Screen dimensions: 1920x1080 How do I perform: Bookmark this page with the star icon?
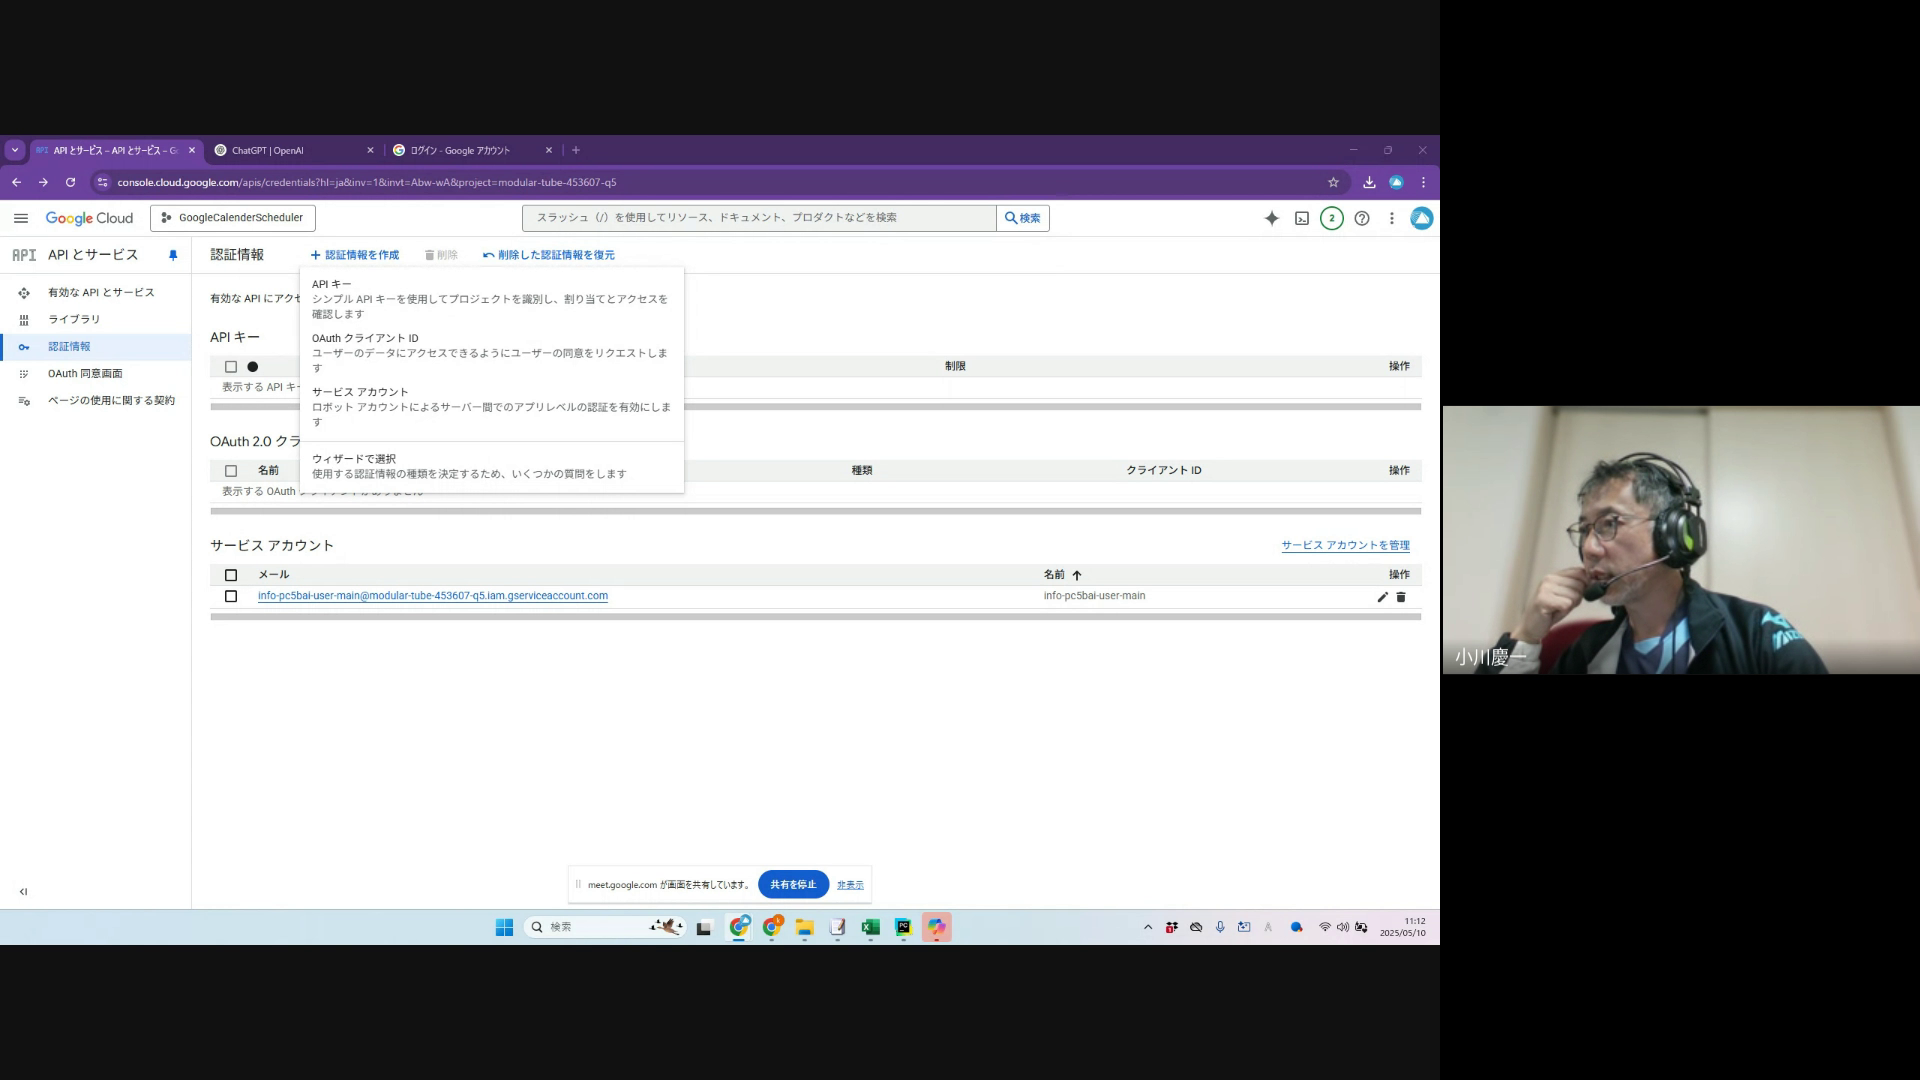pyautogui.click(x=1332, y=182)
